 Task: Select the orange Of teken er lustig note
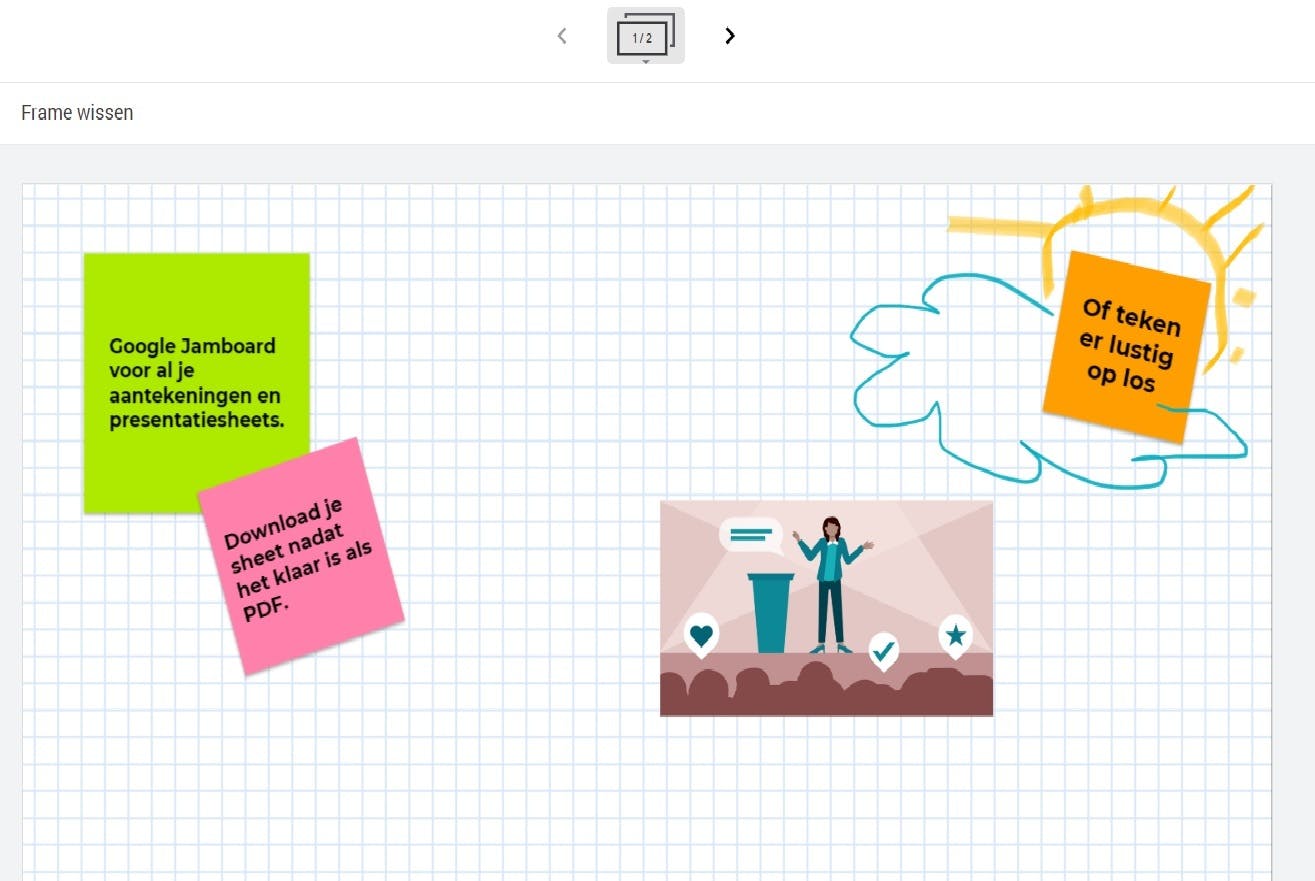pyautogui.click(x=1127, y=346)
